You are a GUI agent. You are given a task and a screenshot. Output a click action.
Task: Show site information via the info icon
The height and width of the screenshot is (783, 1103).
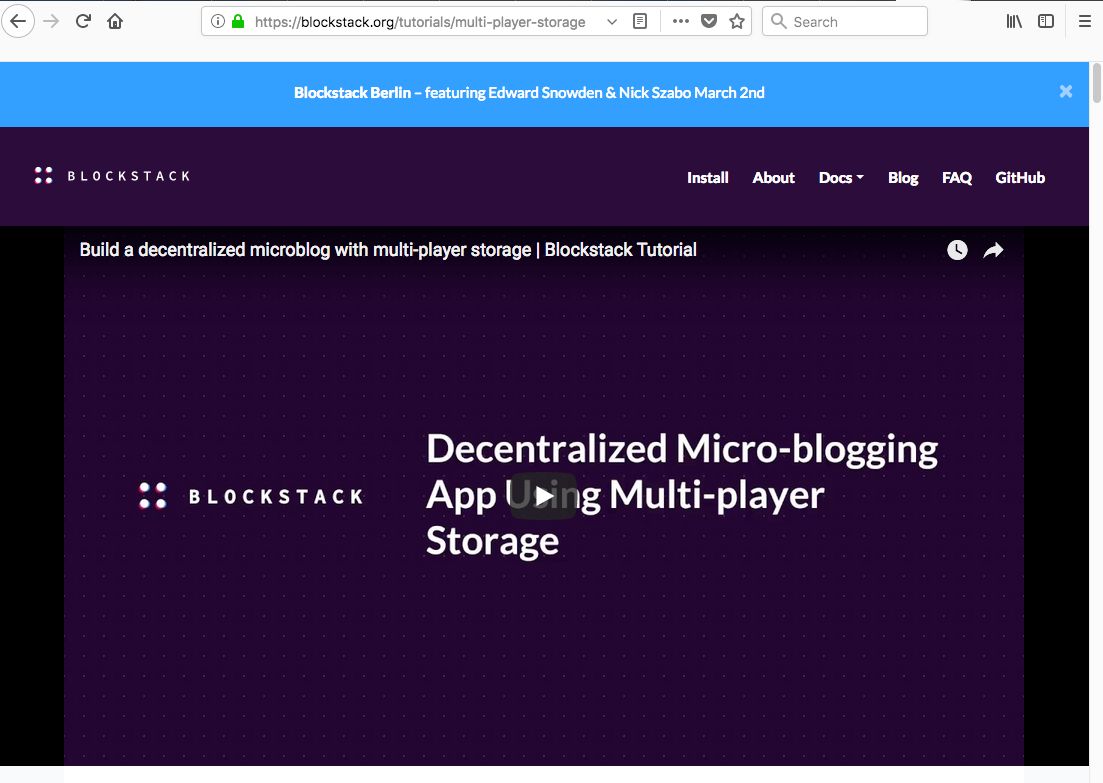[x=218, y=21]
